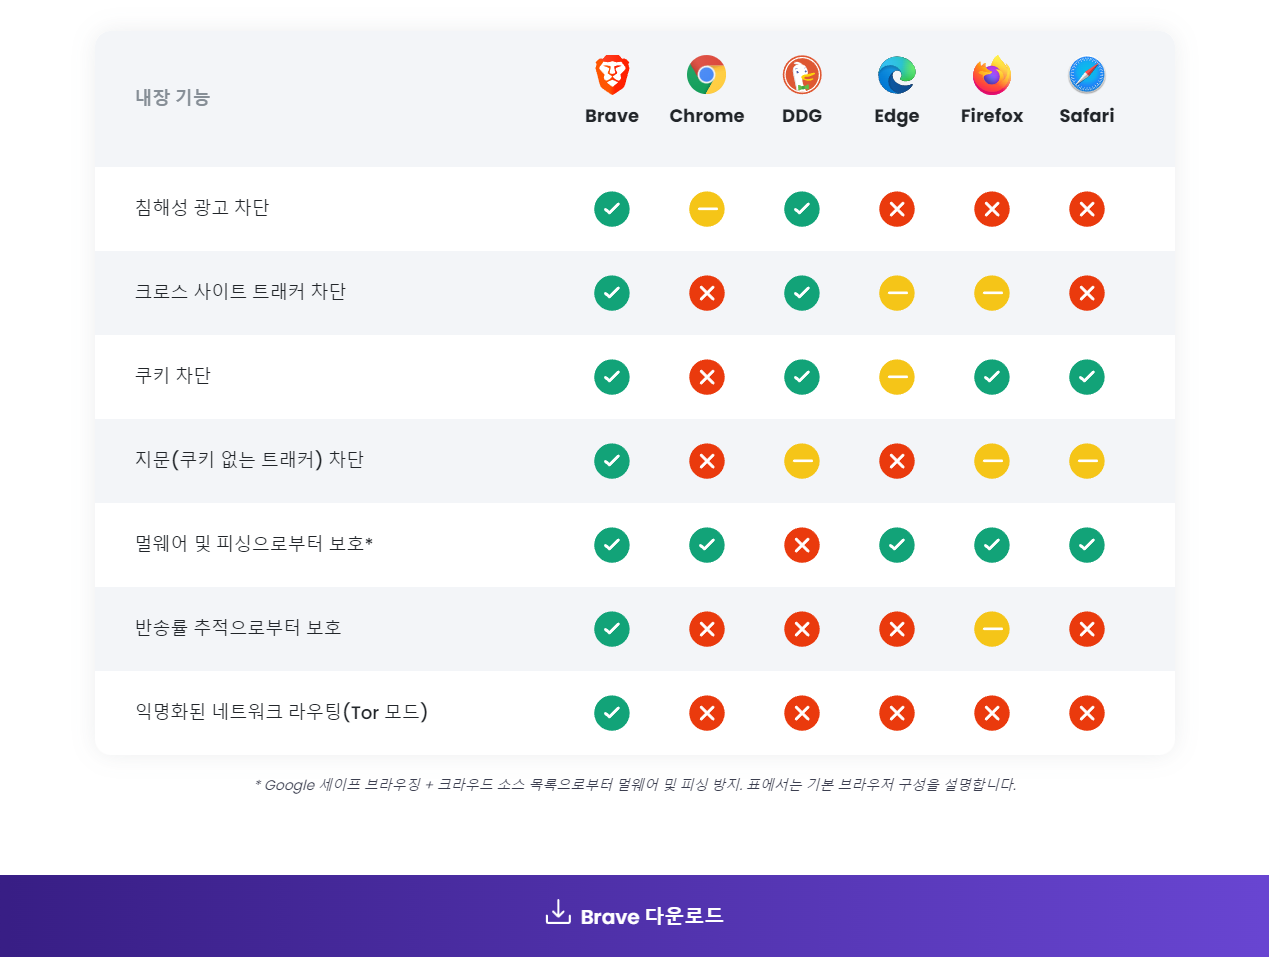Screen dimensions: 1269x957
Task: Select the 내장 기능 column header
Action: [x=173, y=97]
